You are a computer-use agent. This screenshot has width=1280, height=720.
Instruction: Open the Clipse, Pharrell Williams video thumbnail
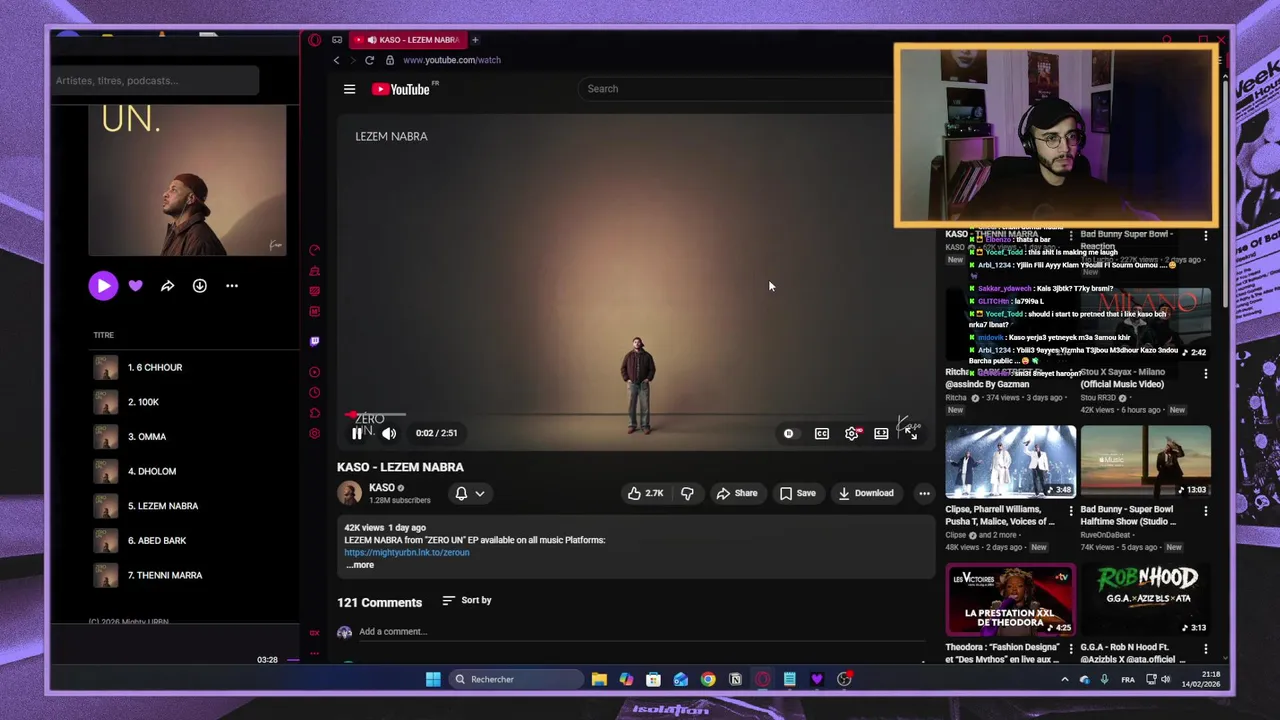(x=1010, y=462)
